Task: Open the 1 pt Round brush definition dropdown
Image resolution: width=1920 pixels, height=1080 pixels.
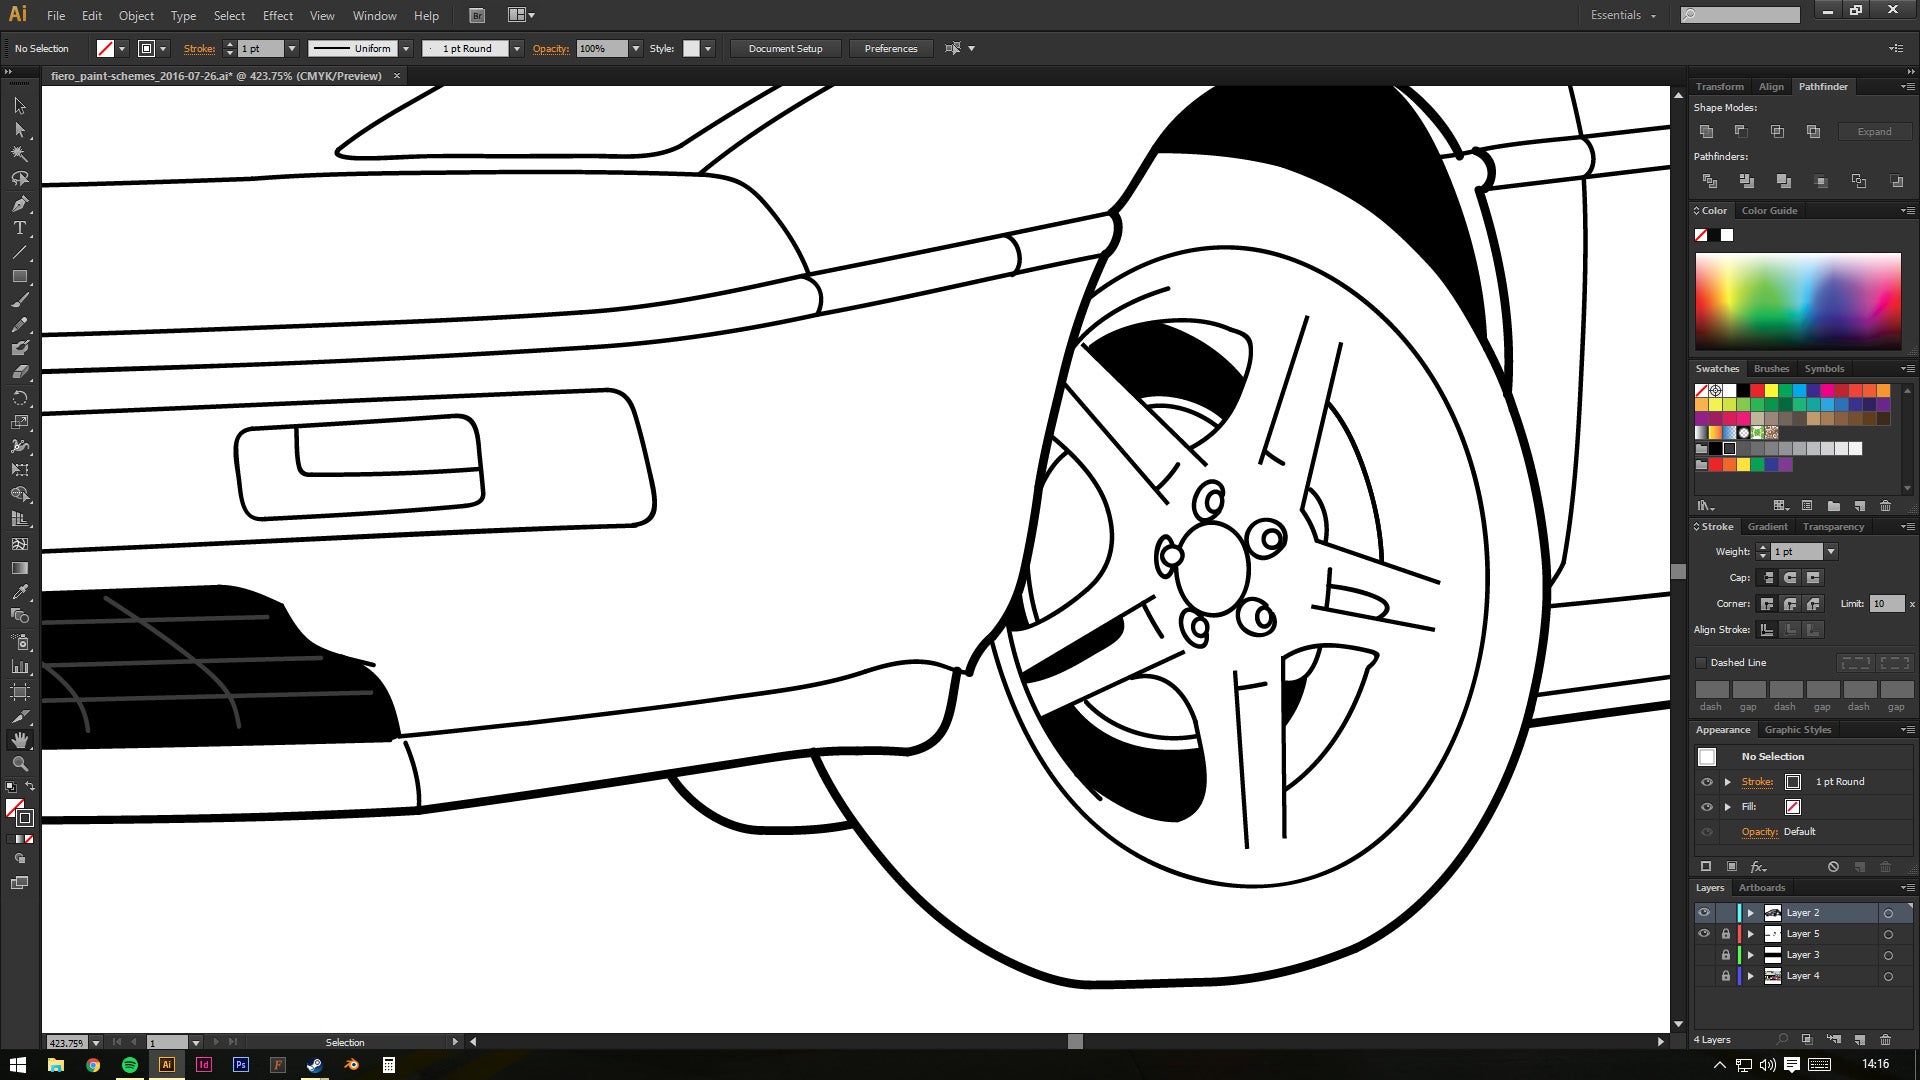Action: pyautogui.click(x=517, y=48)
